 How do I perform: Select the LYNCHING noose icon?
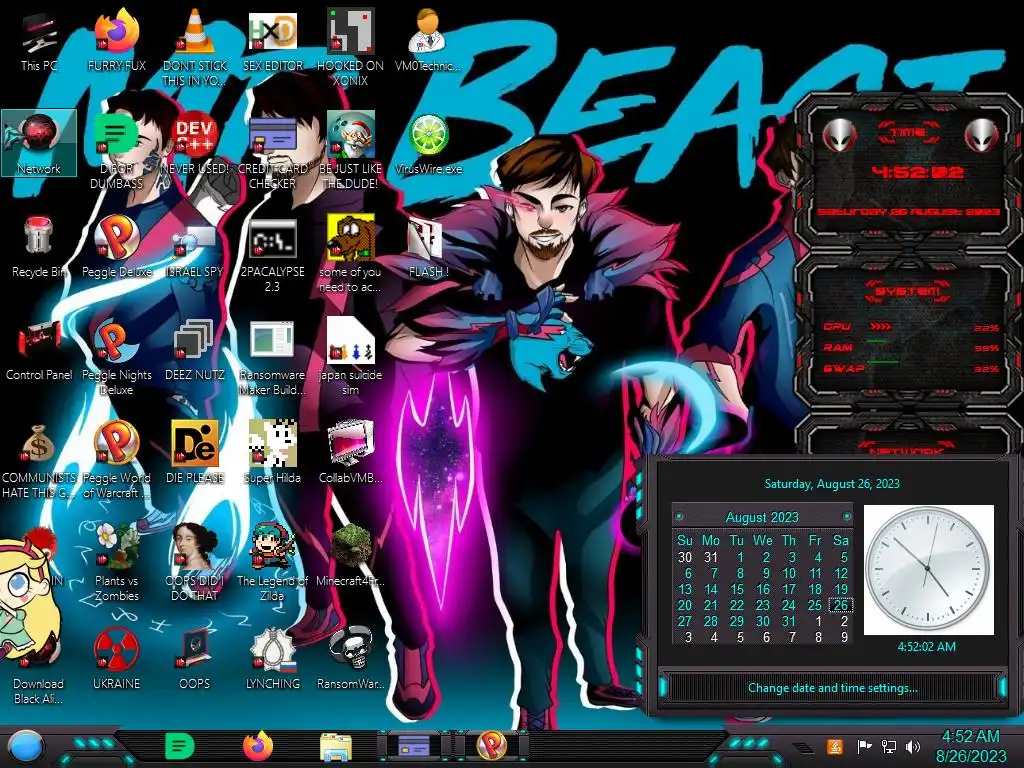(272, 658)
